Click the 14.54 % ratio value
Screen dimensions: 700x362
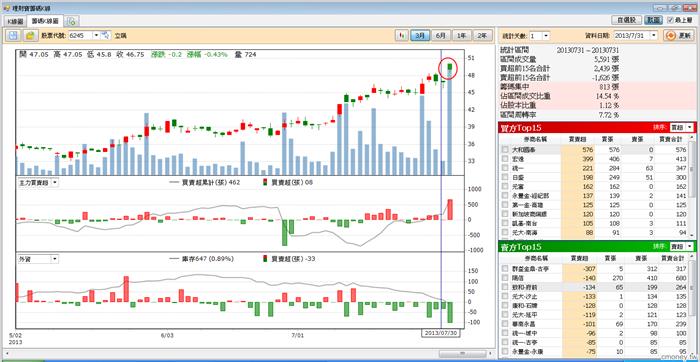pyautogui.click(x=608, y=96)
